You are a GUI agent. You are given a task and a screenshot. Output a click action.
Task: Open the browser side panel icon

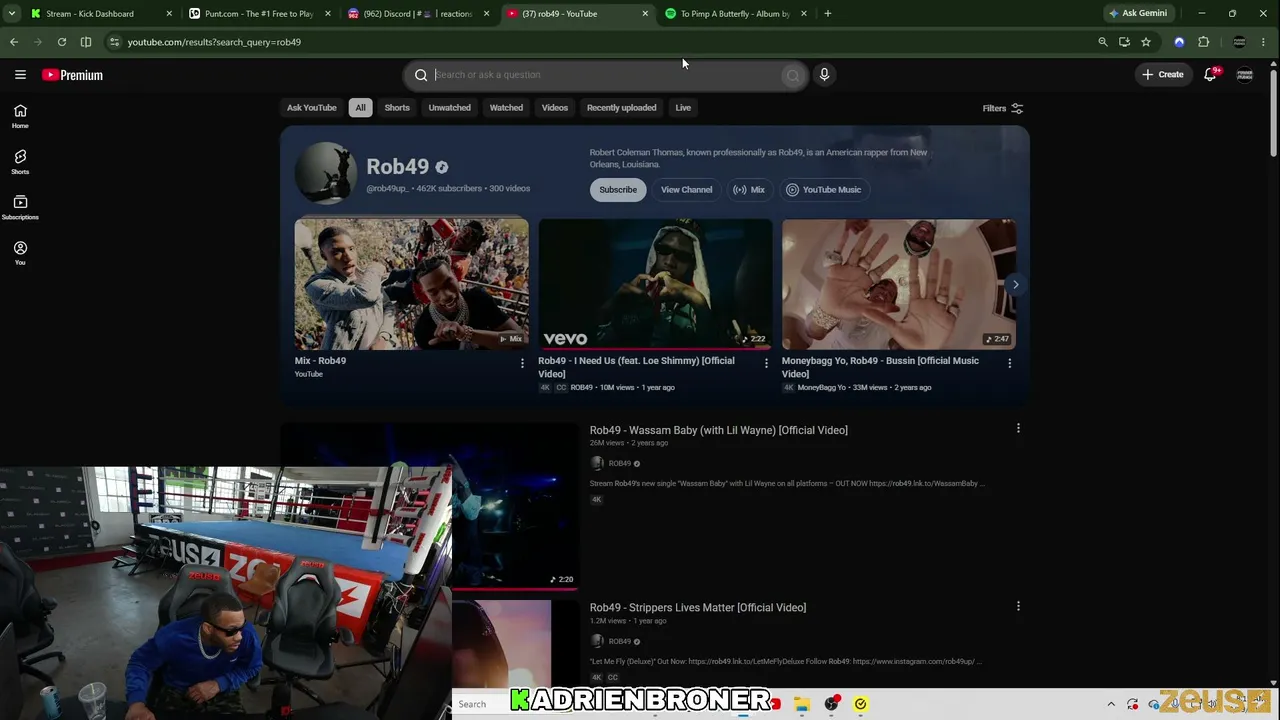click(86, 42)
